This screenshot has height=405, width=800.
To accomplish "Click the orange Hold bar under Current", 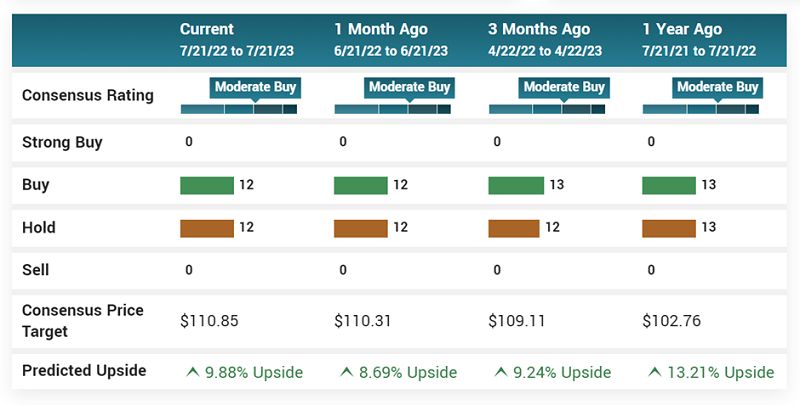I will click(x=206, y=228).
